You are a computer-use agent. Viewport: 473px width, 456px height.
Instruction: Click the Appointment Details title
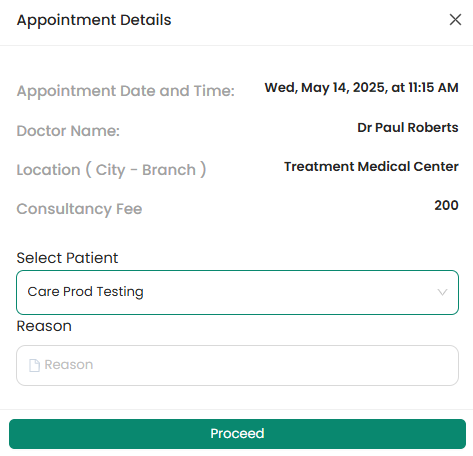(x=94, y=20)
